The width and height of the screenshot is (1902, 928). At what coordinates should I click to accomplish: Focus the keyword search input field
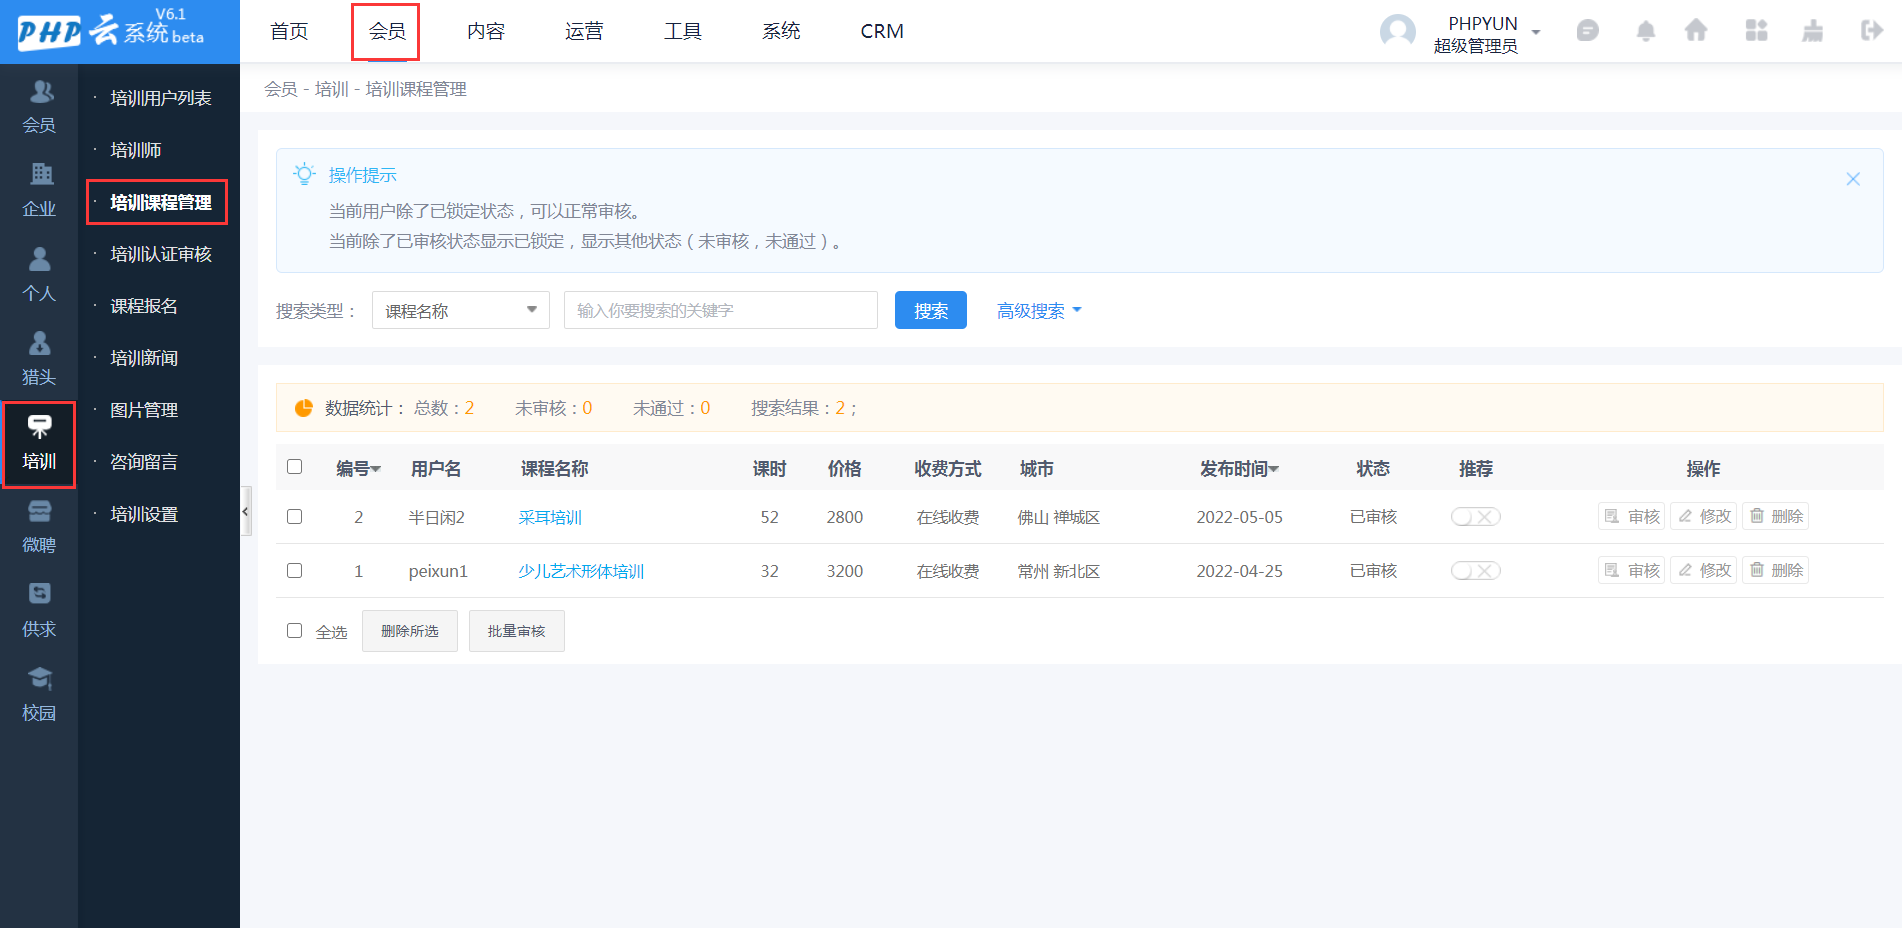coord(721,310)
